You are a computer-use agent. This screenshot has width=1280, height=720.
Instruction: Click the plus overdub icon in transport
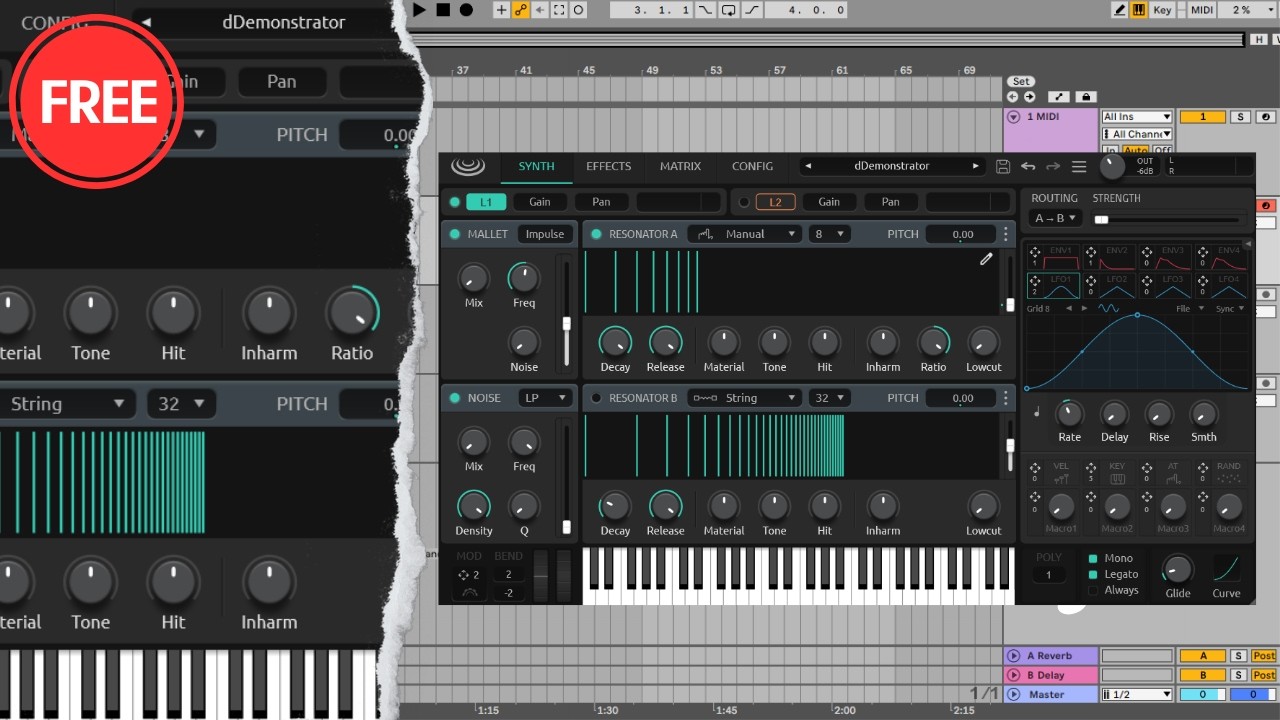(501, 10)
